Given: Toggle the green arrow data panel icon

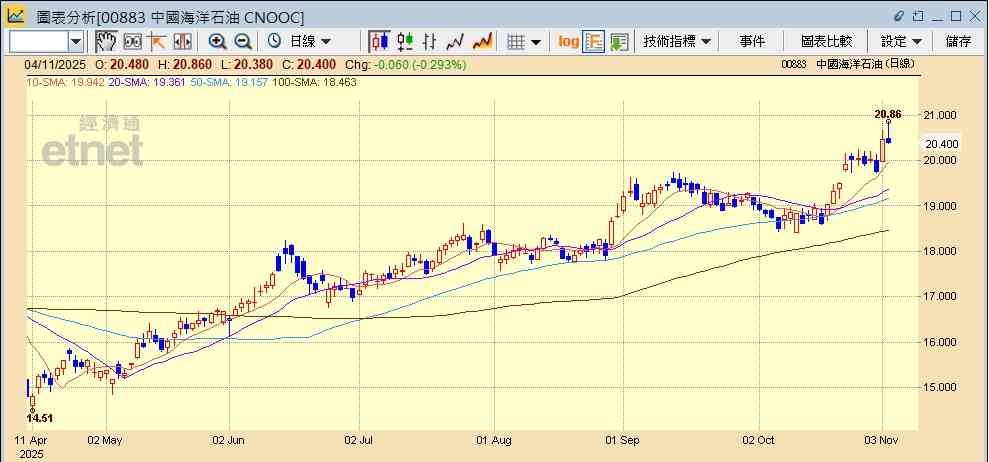Looking at the screenshot, I should coord(619,41).
